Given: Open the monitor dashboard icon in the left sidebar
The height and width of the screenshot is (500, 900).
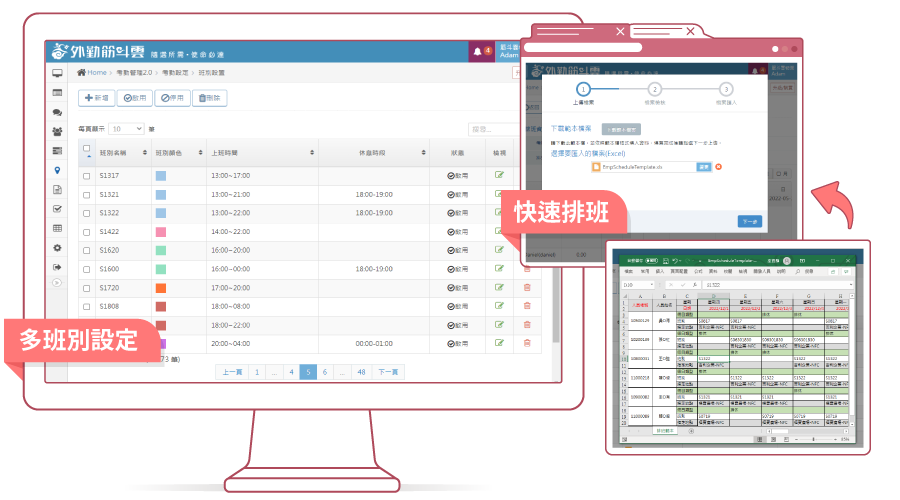Looking at the screenshot, I should pos(57,73).
